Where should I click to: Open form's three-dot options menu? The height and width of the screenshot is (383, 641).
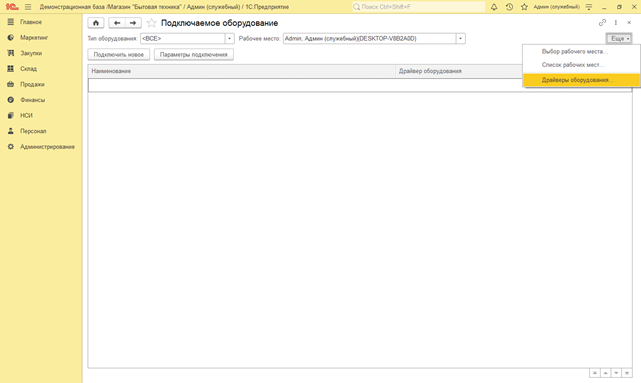point(616,23)
